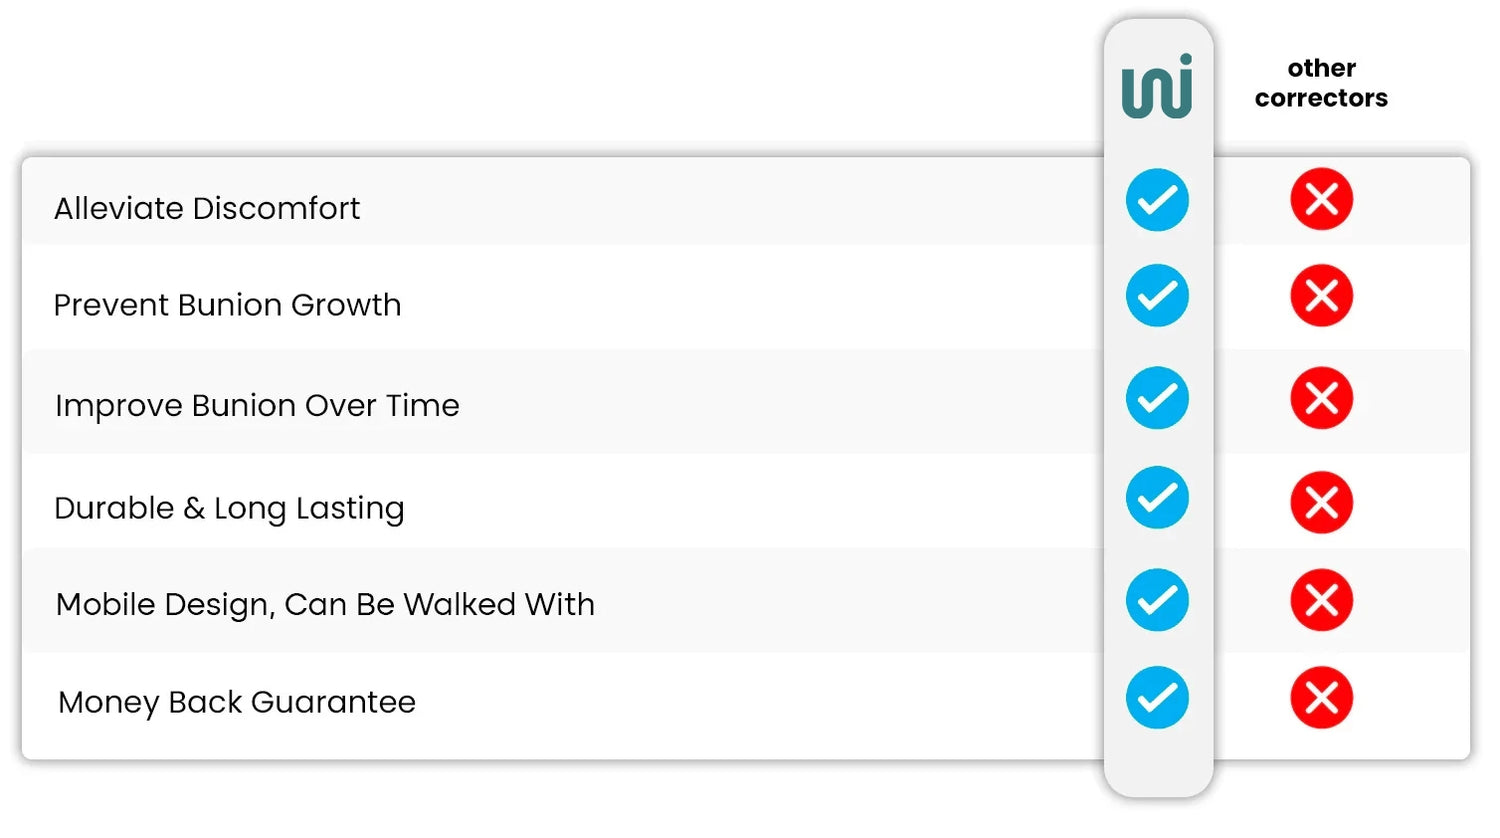Click red X for Durable & Long Lasting
This screenshot has width=1500, height=838.
[x=1321, y=502]
